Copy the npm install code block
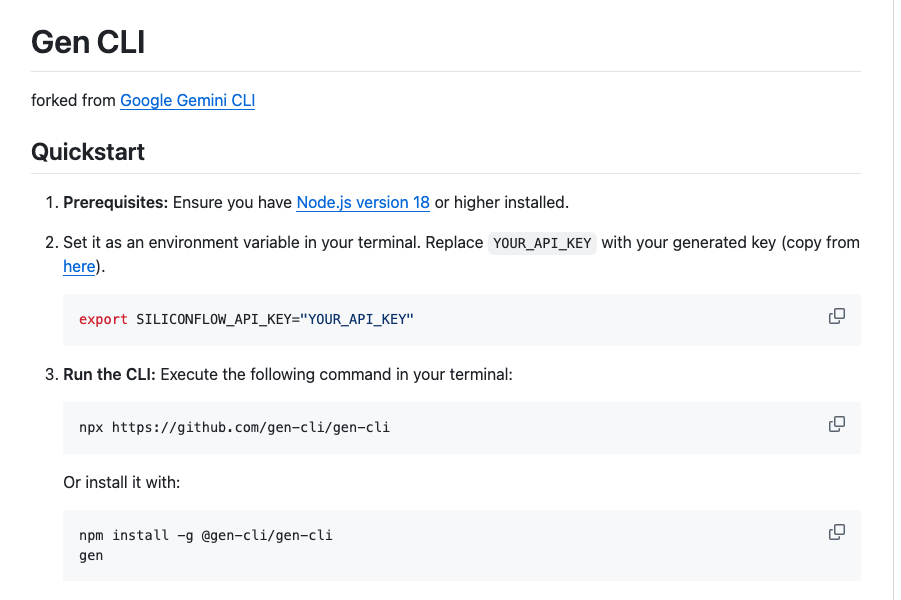Viewport: 901px width, 600px height. [837, 533]
